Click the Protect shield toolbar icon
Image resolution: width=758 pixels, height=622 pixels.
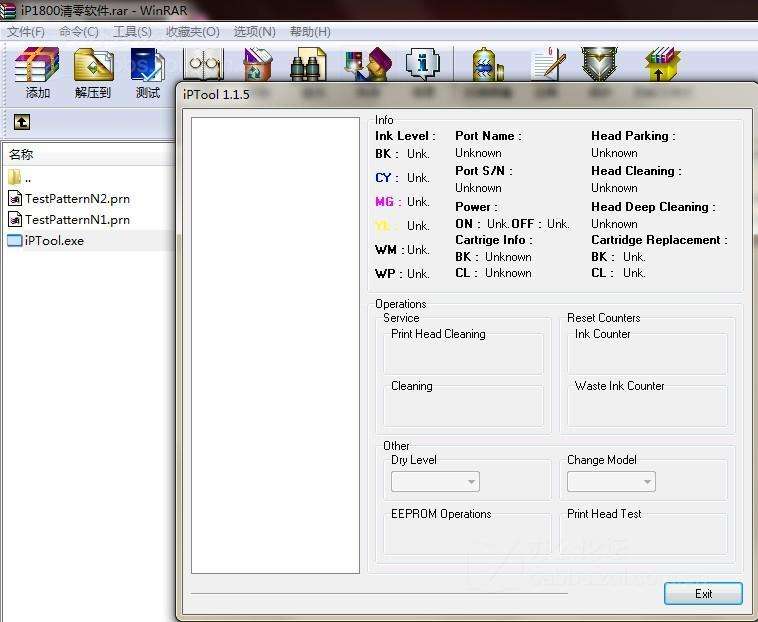599,64
